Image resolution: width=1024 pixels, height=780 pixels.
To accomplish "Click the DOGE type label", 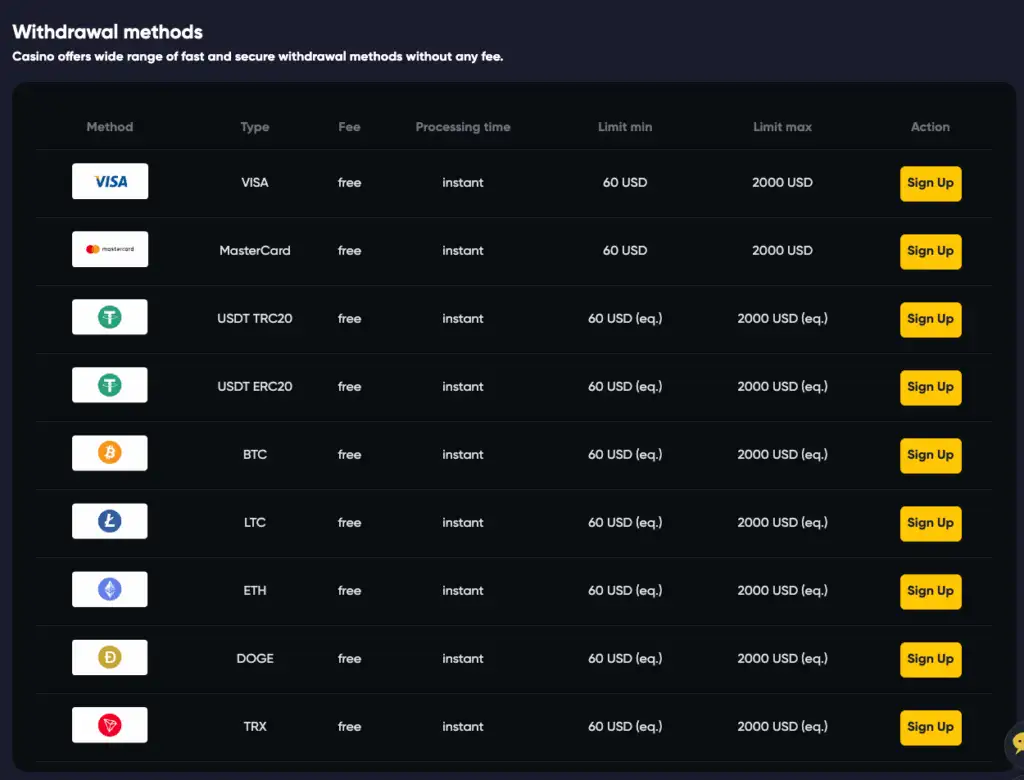I will pos(255,658).
